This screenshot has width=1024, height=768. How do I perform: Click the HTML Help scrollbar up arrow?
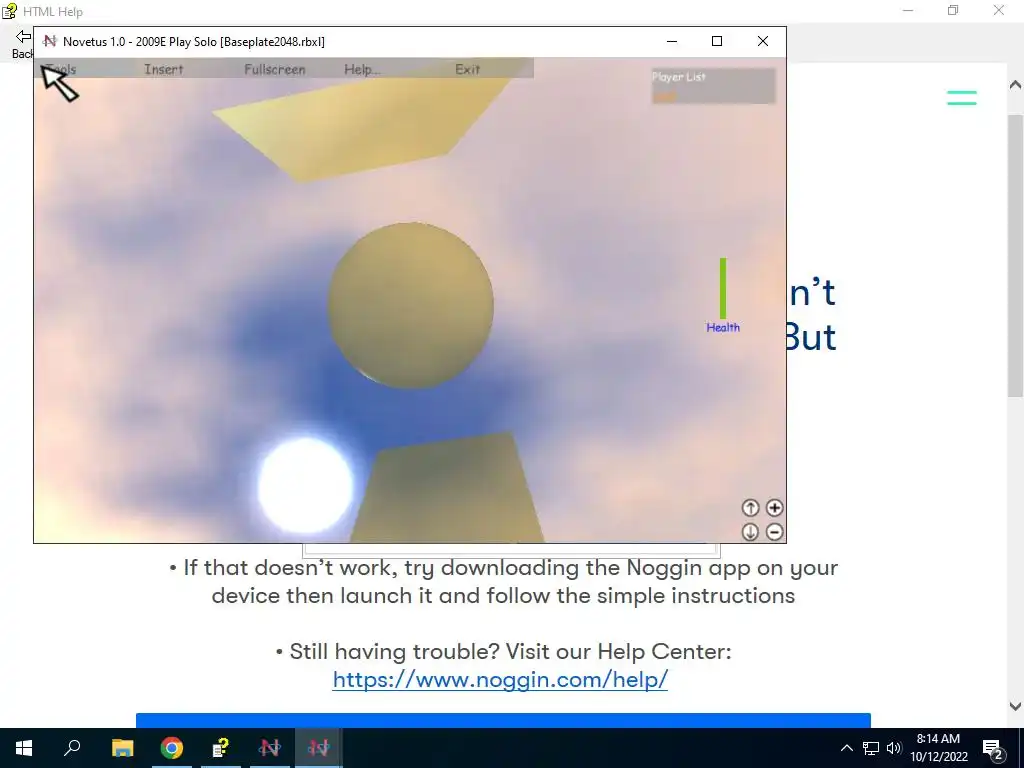point(1015,85)
